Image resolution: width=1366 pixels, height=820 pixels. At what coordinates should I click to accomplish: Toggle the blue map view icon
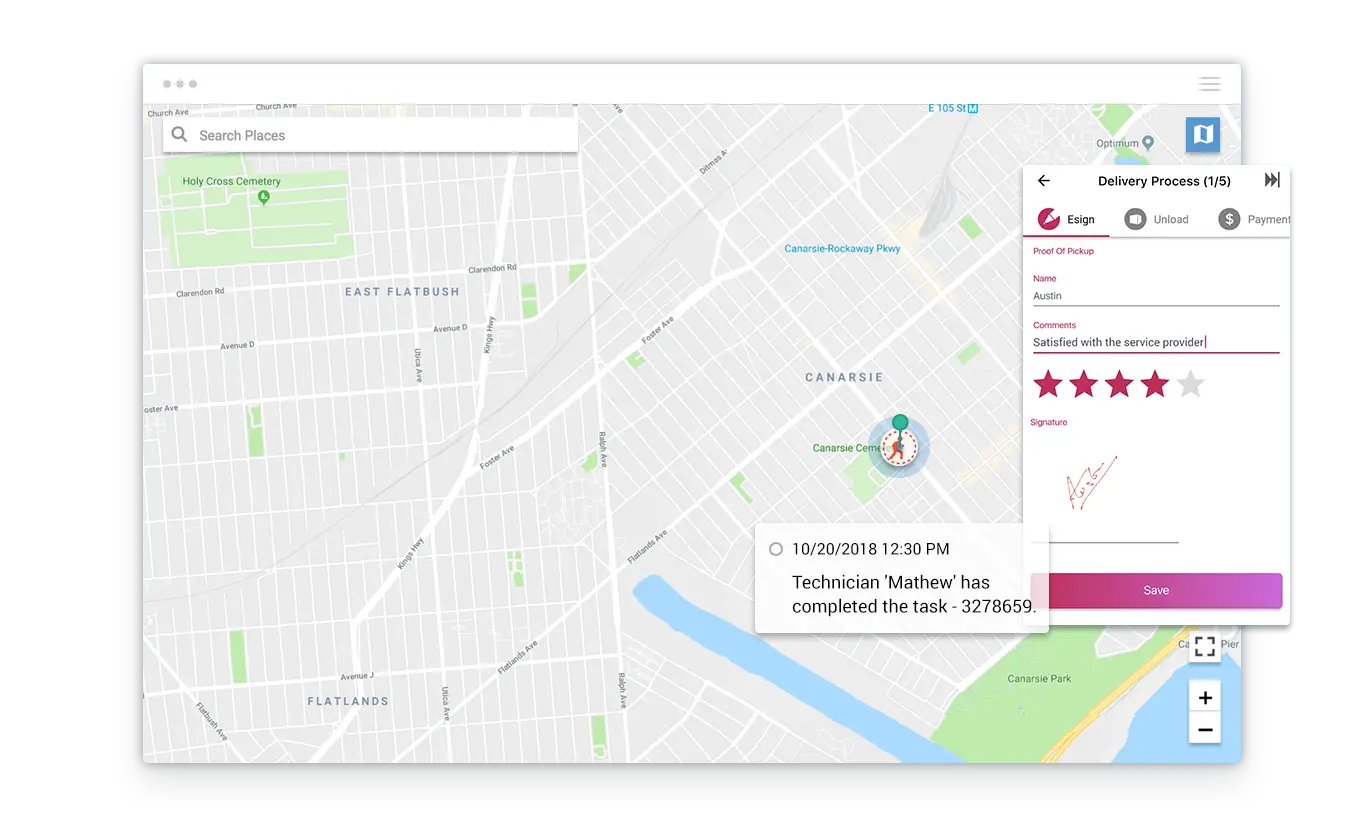[x=1203, y=134]
